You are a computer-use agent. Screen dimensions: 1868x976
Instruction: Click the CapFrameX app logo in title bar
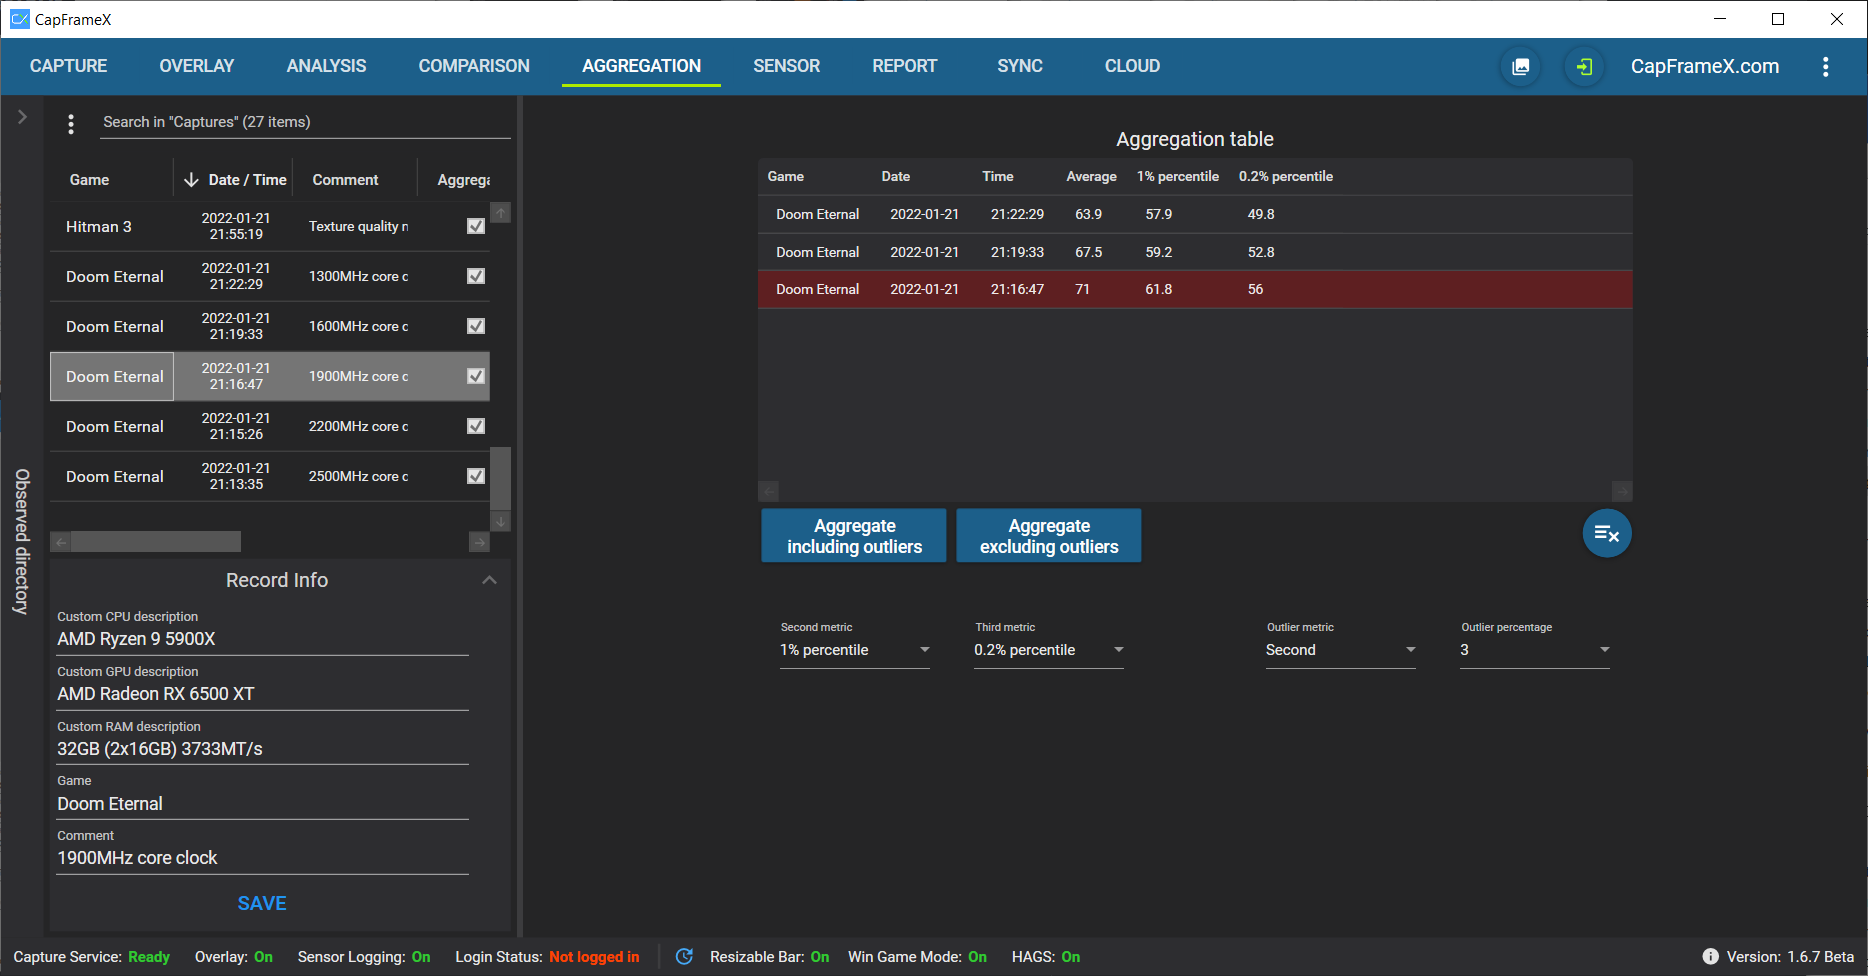point(19,19)
